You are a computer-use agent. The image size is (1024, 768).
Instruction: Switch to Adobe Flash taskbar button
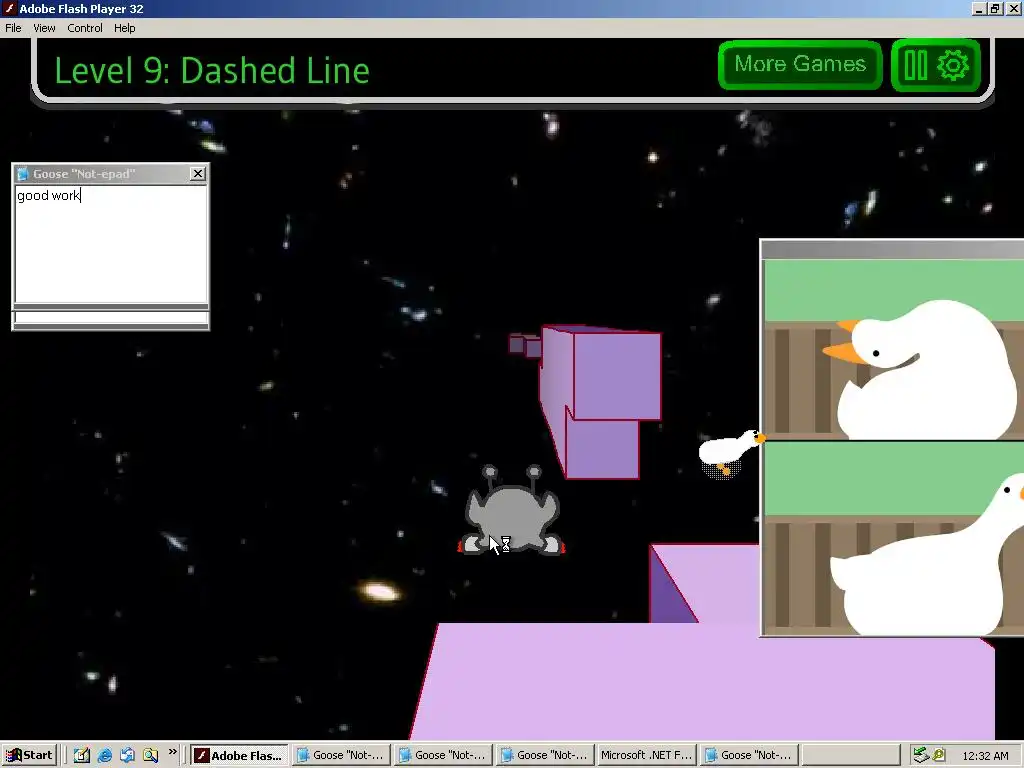tap(239, 756)
